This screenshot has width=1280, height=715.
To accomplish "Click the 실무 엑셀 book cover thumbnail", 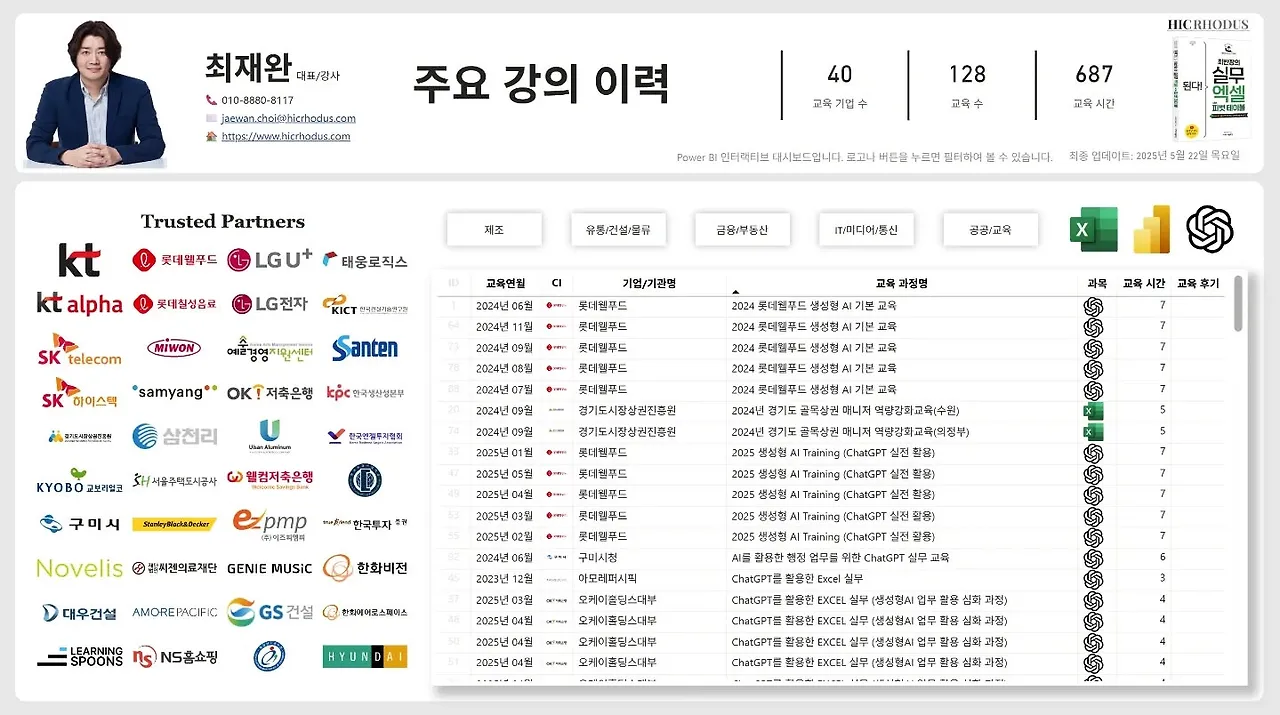I will [1210, 88].
